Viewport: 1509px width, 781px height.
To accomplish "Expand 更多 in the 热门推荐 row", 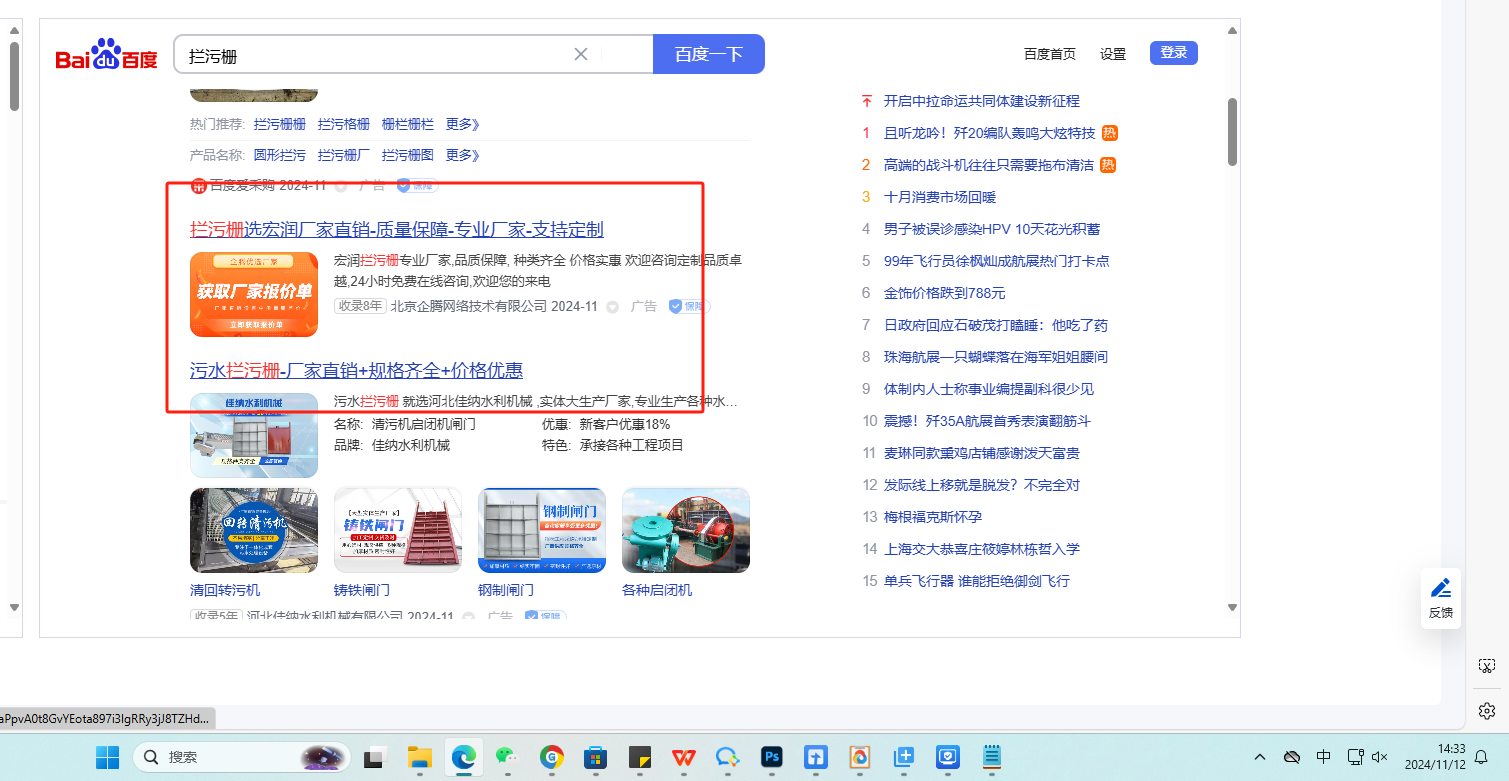I will click(463, 125).
